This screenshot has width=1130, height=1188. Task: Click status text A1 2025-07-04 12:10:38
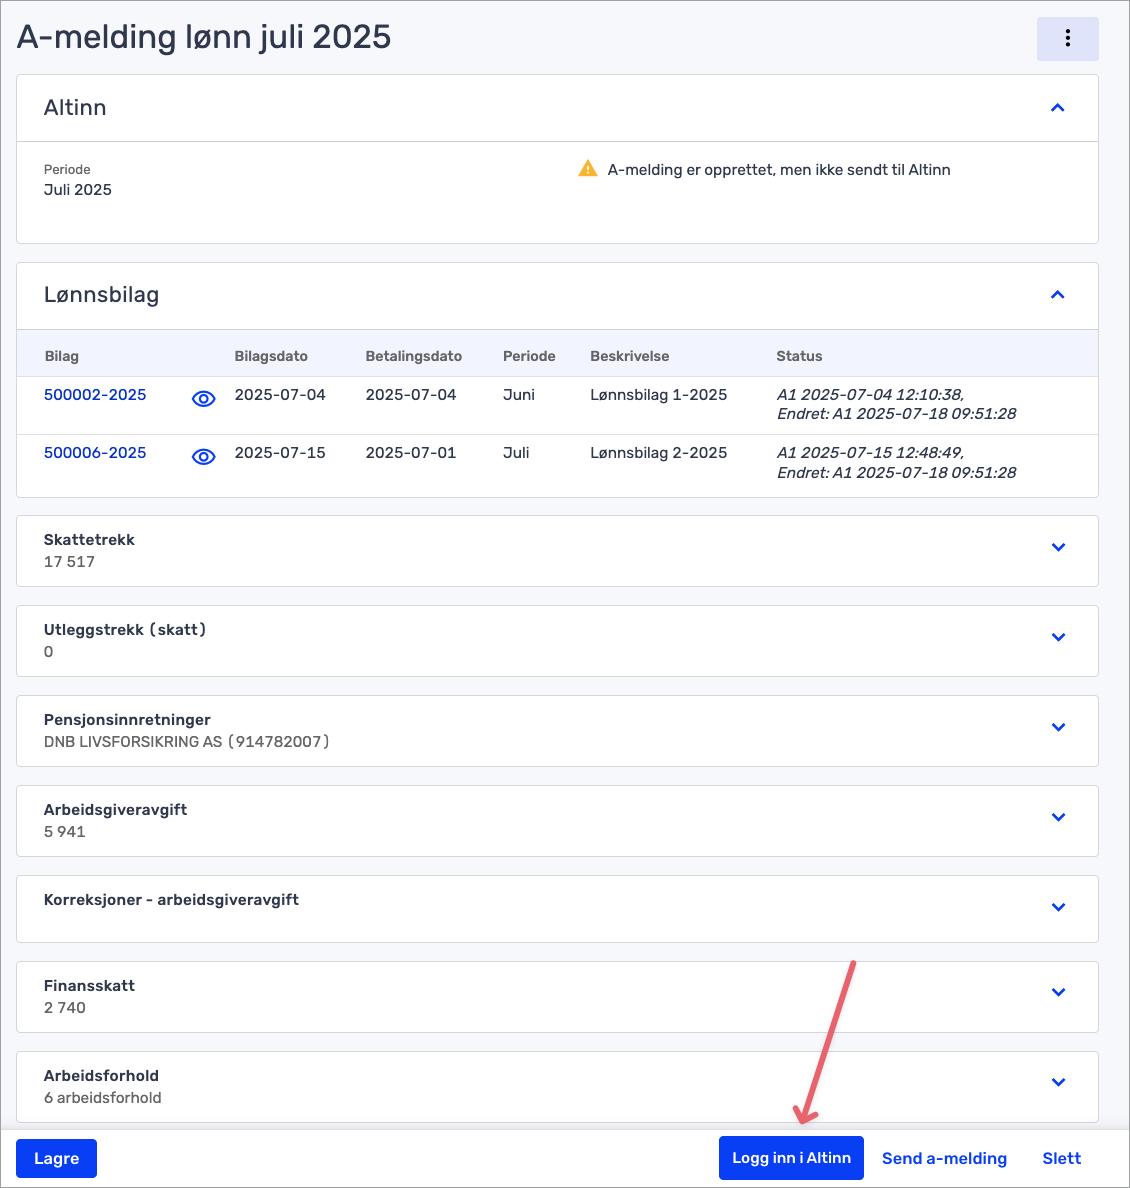tap(870, 395)
